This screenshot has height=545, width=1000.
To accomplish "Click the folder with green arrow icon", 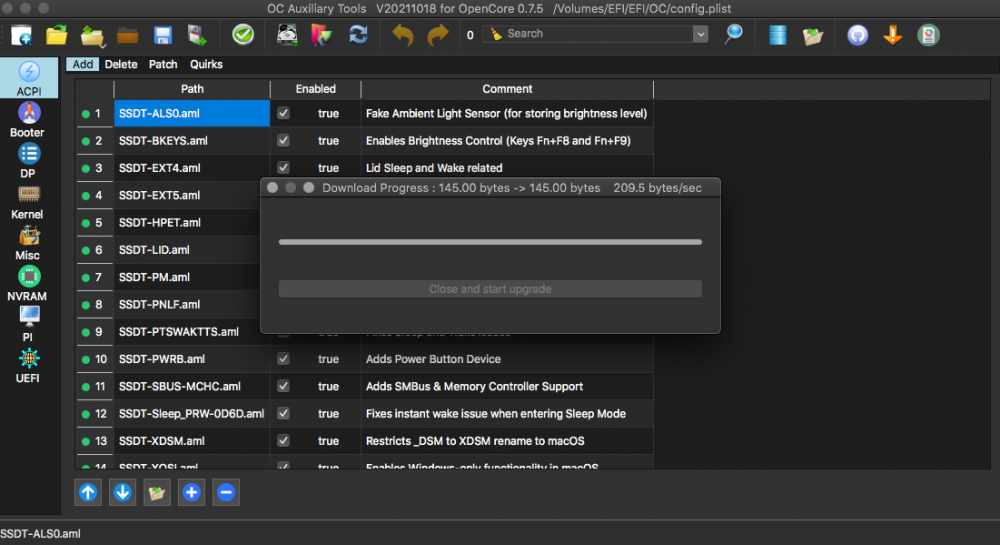I will pyautogui.click(x=812, y=36).
